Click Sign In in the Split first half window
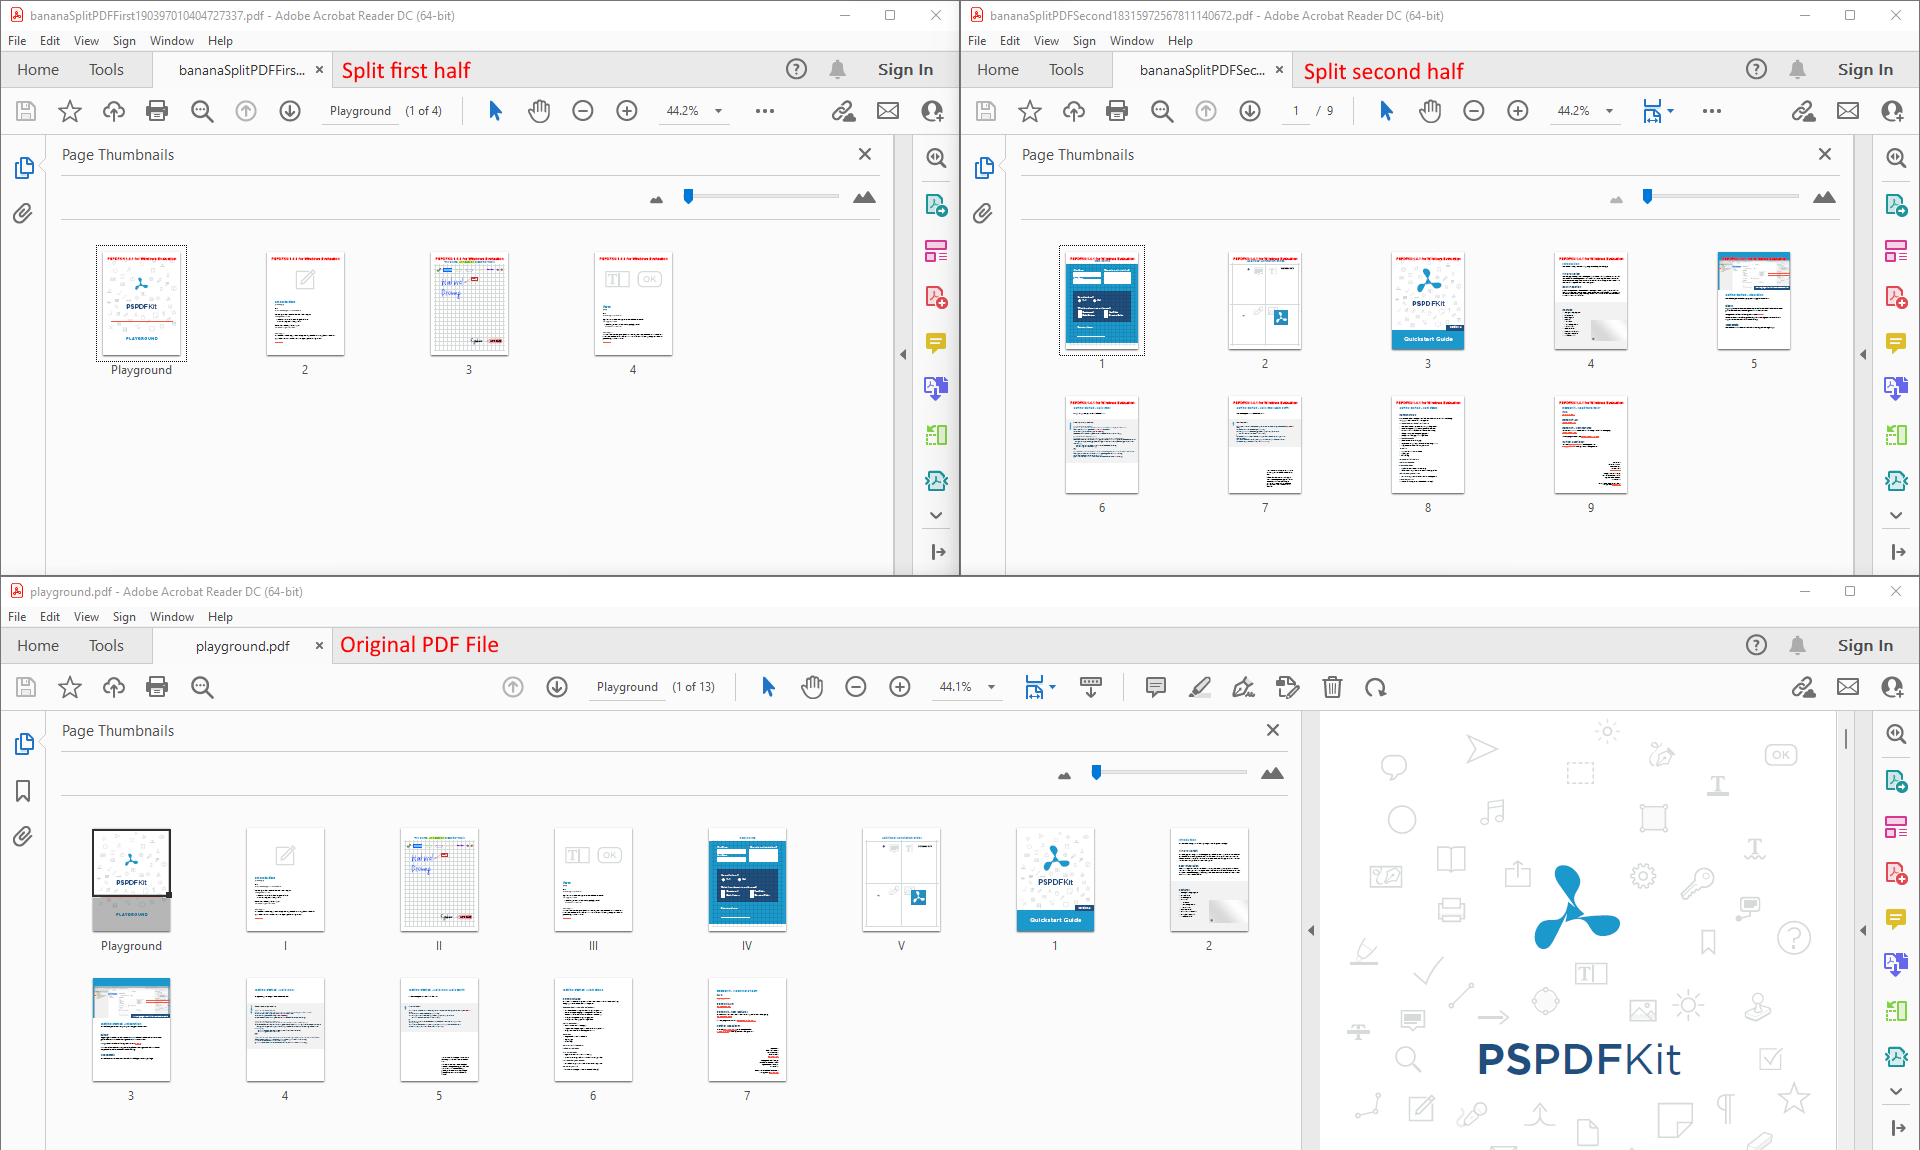 pyautogui.click(x=905, y=70)
